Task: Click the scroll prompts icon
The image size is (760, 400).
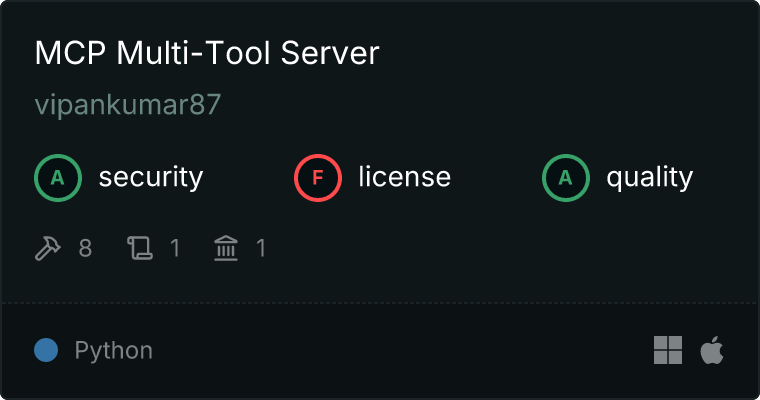Action: point(140,247)
